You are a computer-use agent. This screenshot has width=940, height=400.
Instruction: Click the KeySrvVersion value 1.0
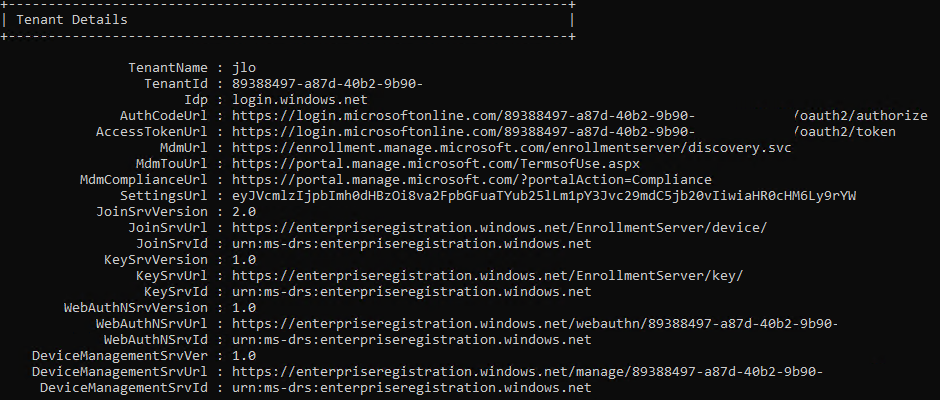click(x=244, y=260)
